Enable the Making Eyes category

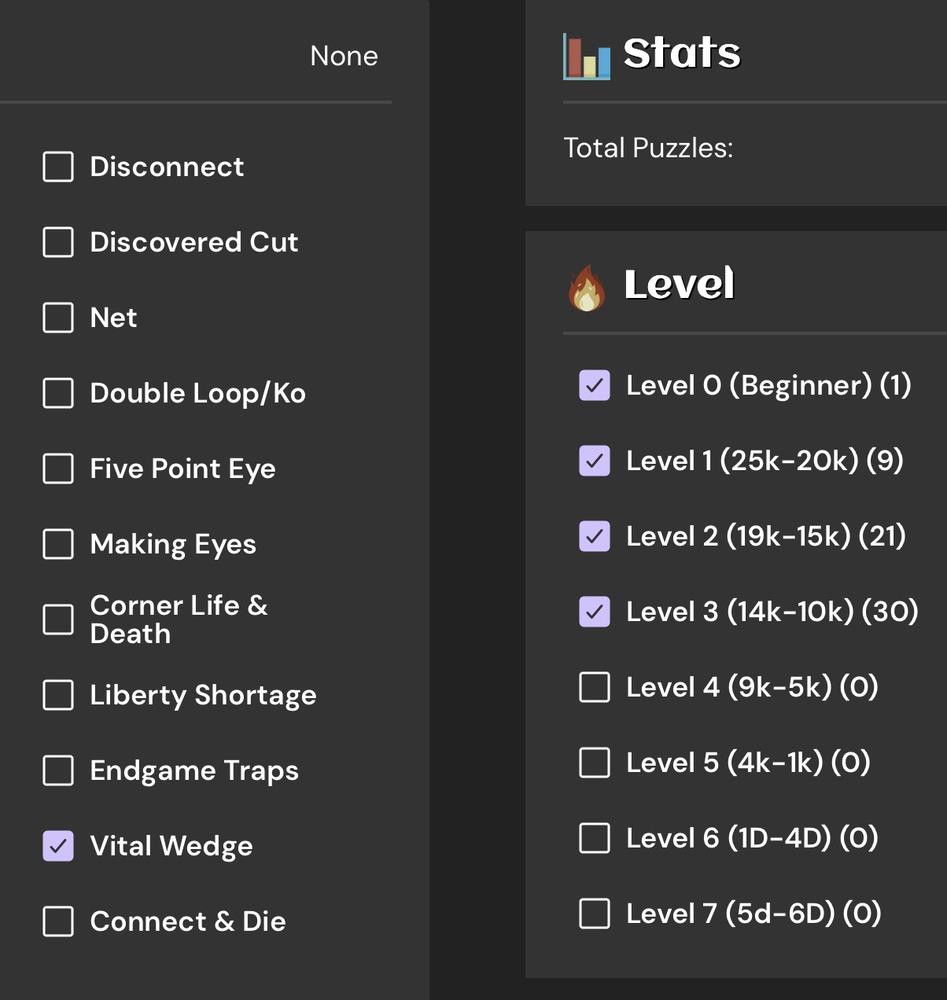click(58, 544)
